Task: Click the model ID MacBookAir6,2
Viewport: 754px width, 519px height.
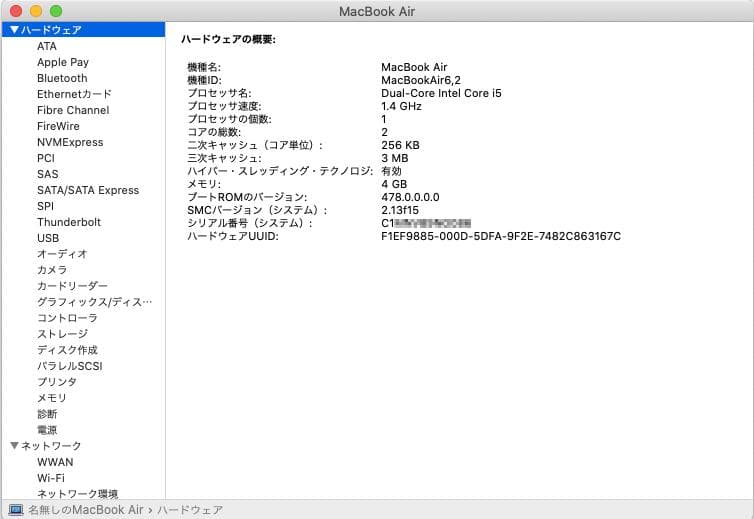Action: (x=421, y=80)
